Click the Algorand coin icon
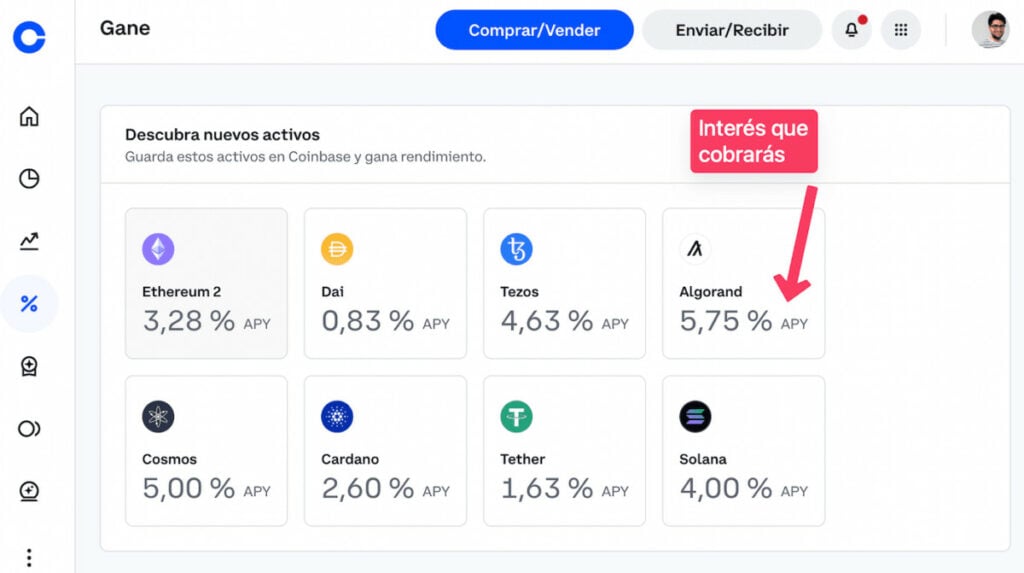The height and width of the screenshot is (573, 1024). coord(695,249)
